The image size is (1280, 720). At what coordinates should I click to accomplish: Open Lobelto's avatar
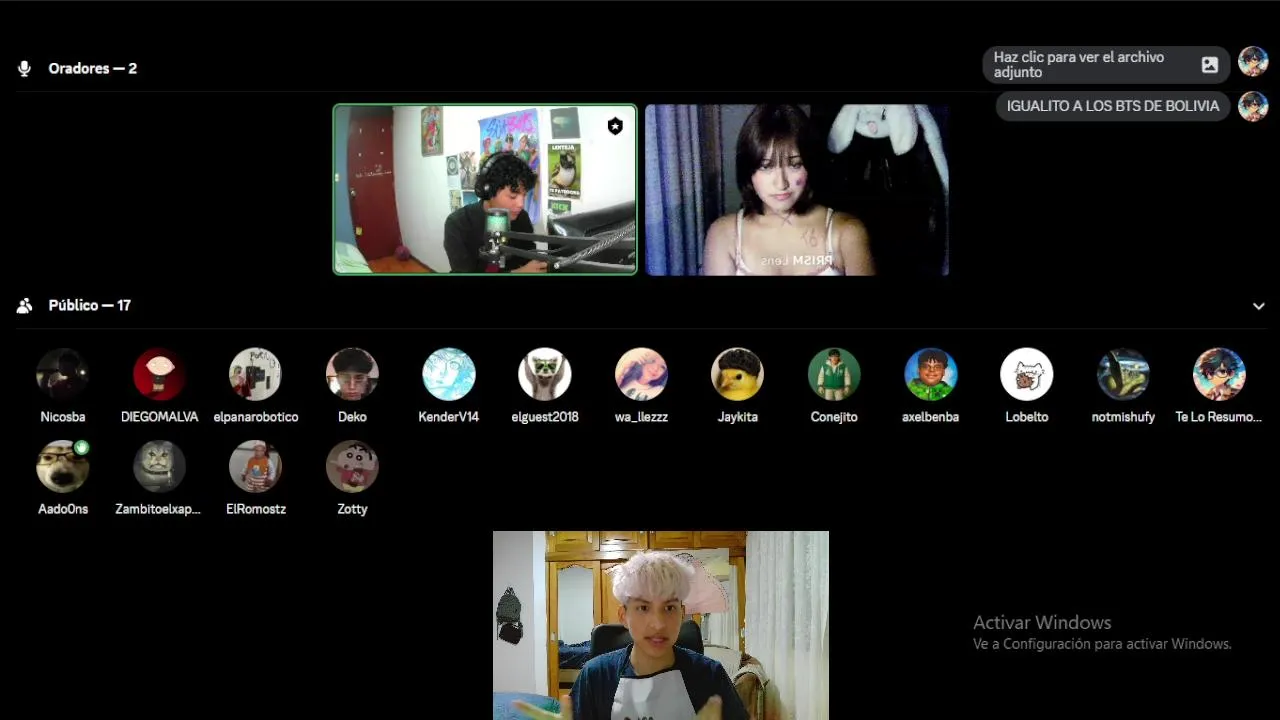click(x=1027, y=374)
